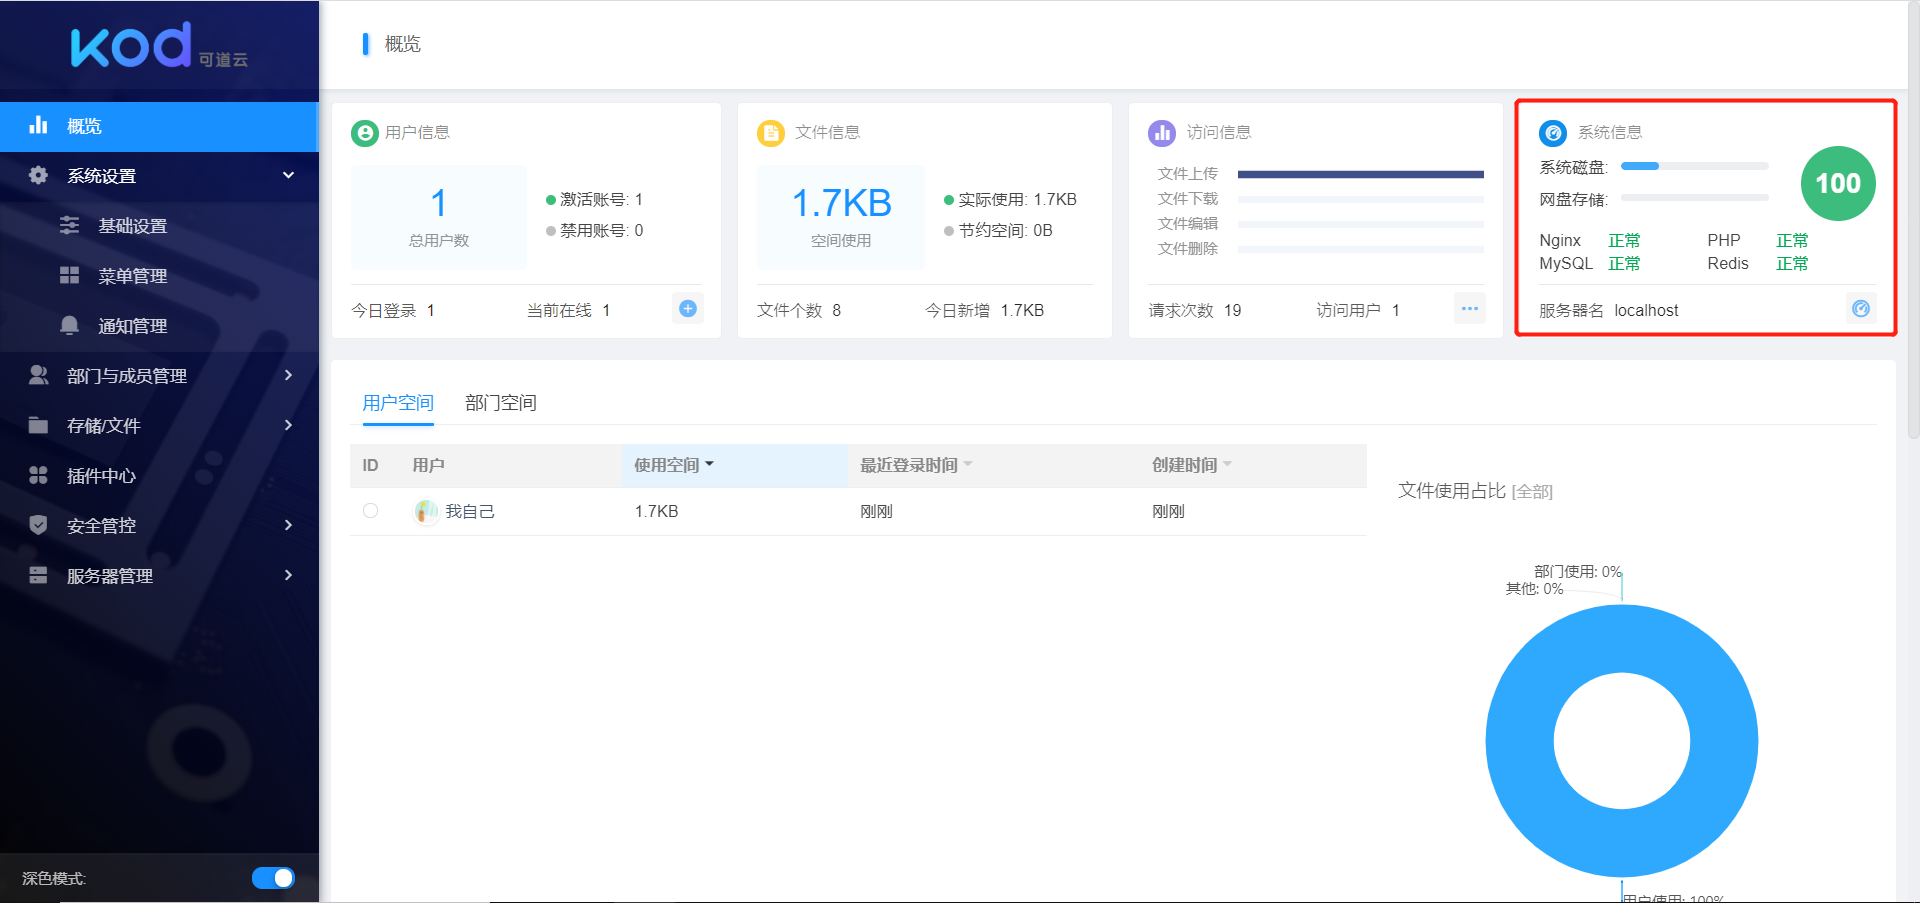The image size is (1920, 903).
Task: Expand the 安全管控 arrow
Action: click(x=288, y=525)
